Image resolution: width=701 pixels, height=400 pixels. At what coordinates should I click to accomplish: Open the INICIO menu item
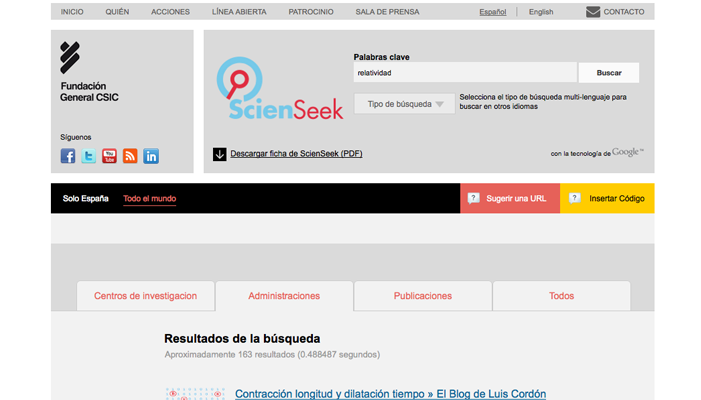(x=72, y=12)
